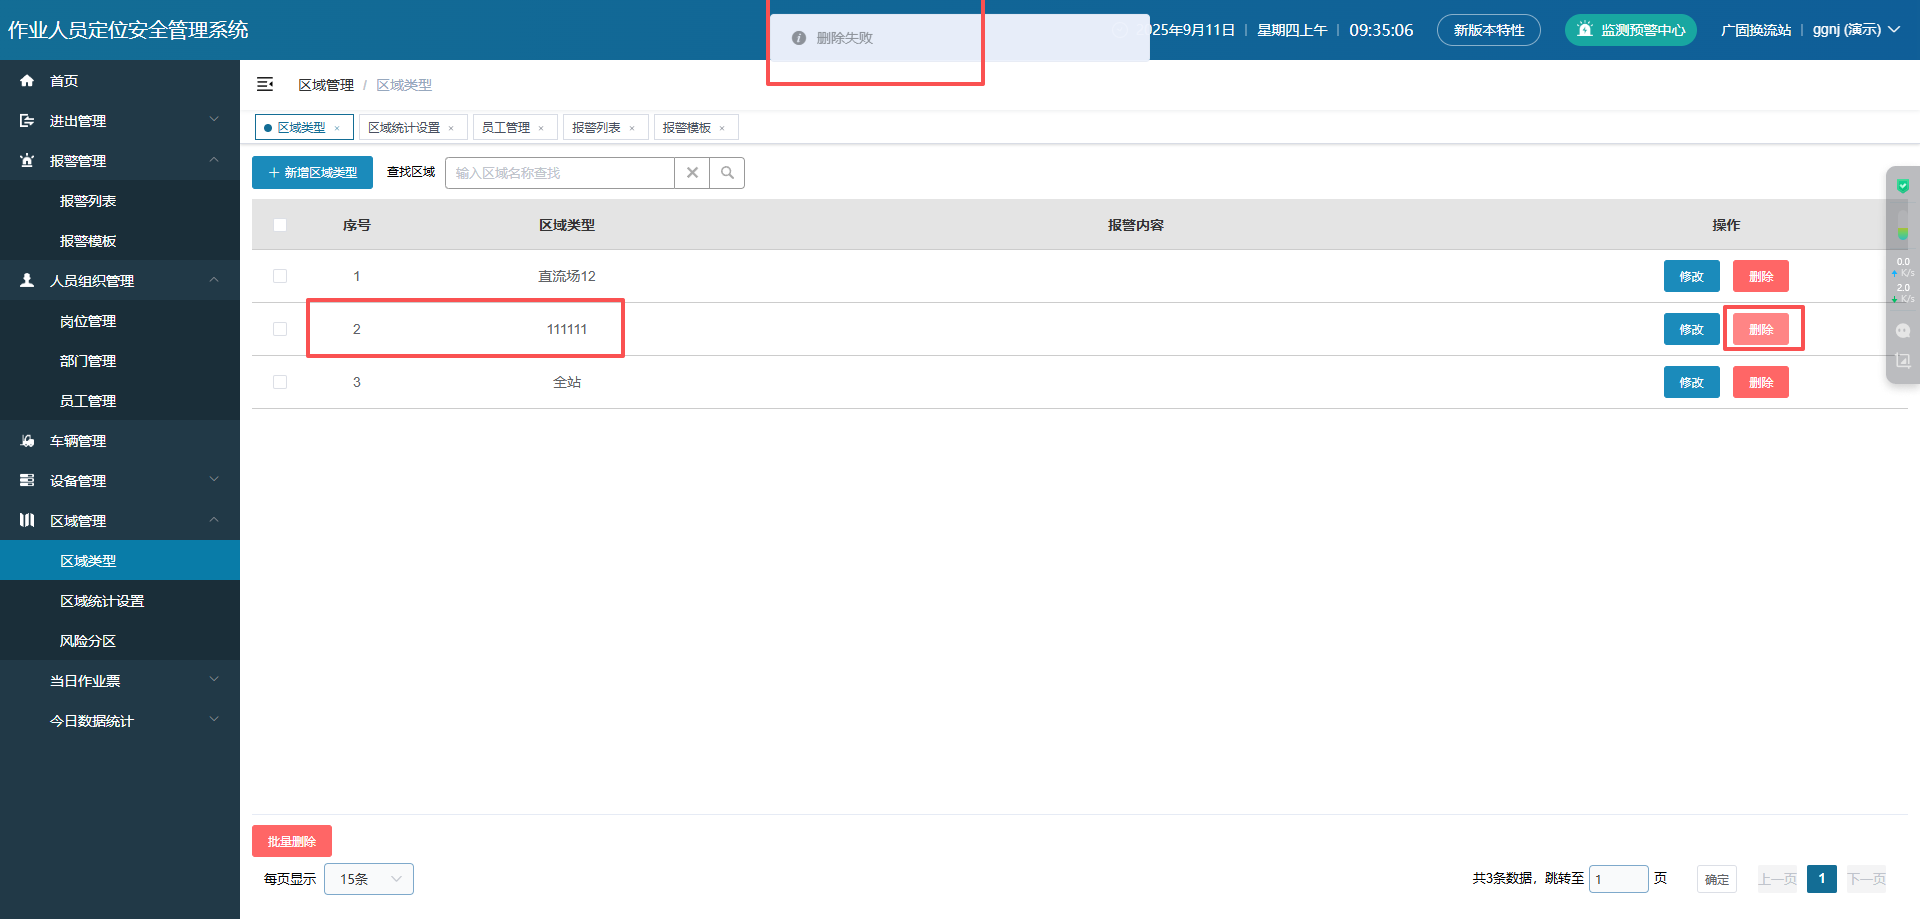Open the ggnj (演示) user dropdown

(x=1856, y=30)
